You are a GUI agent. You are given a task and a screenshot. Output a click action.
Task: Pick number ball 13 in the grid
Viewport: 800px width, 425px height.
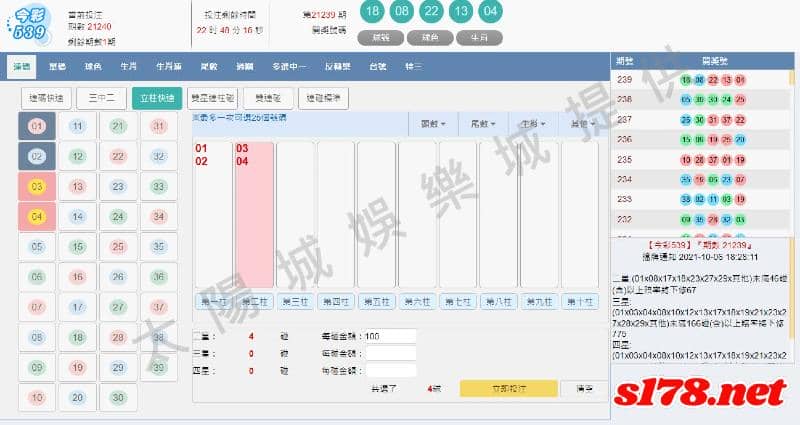click(x=78, y=186)
